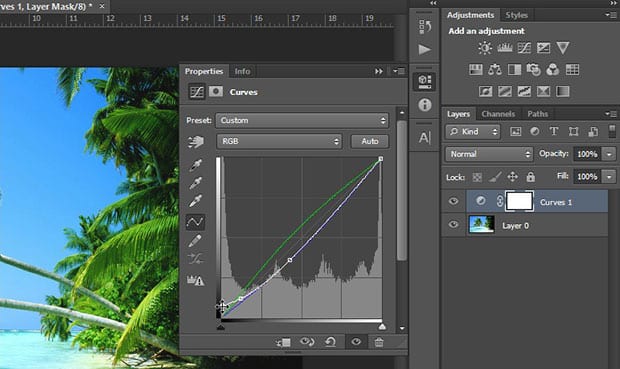Viewport: 620px width, 369px height.
Task: Click the Auto button
Action: tap(370, 141)
